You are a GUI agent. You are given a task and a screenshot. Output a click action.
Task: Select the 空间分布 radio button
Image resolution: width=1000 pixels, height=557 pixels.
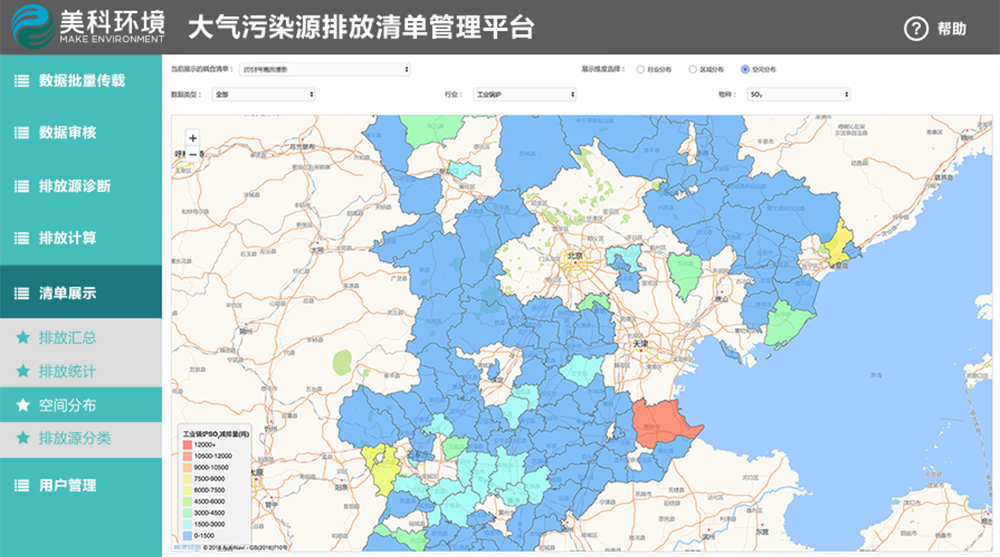tap(744, 70)
